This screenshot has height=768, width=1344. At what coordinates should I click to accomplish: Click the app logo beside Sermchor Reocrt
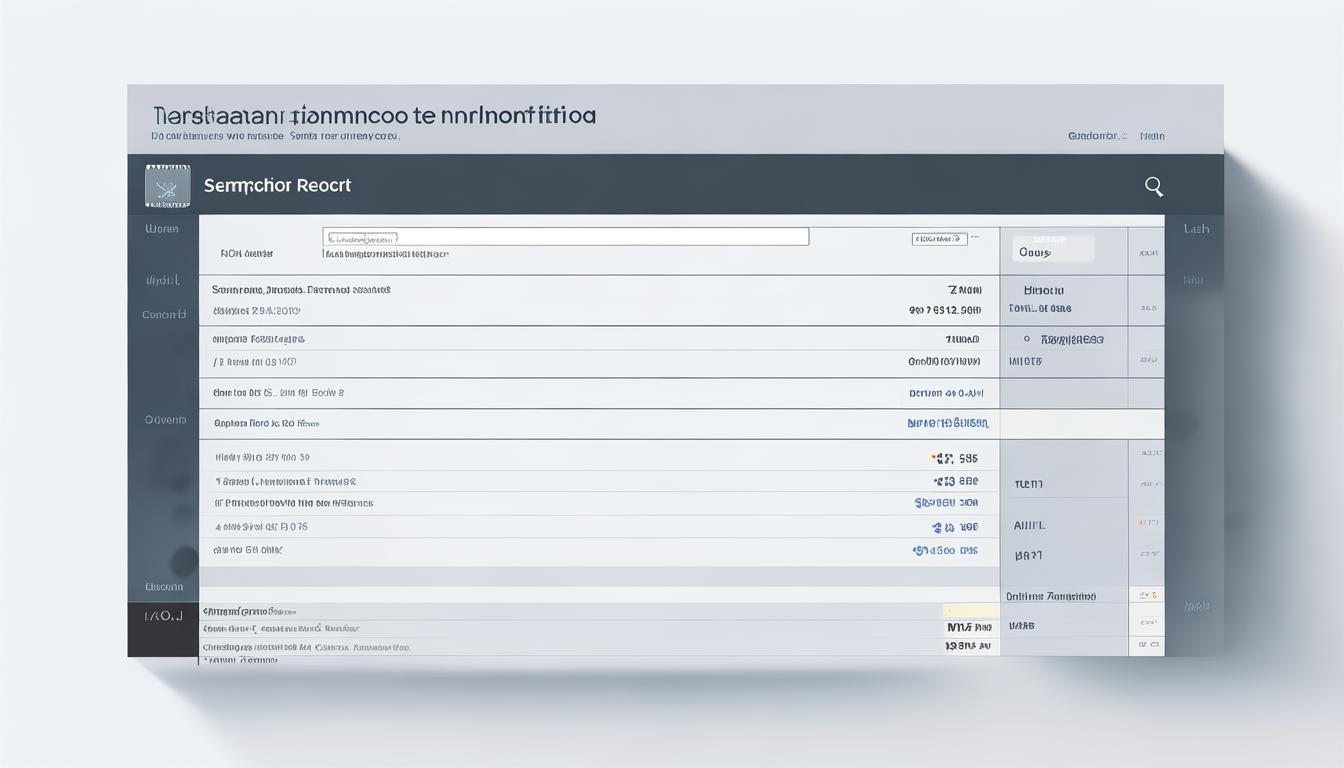(167, 186)
